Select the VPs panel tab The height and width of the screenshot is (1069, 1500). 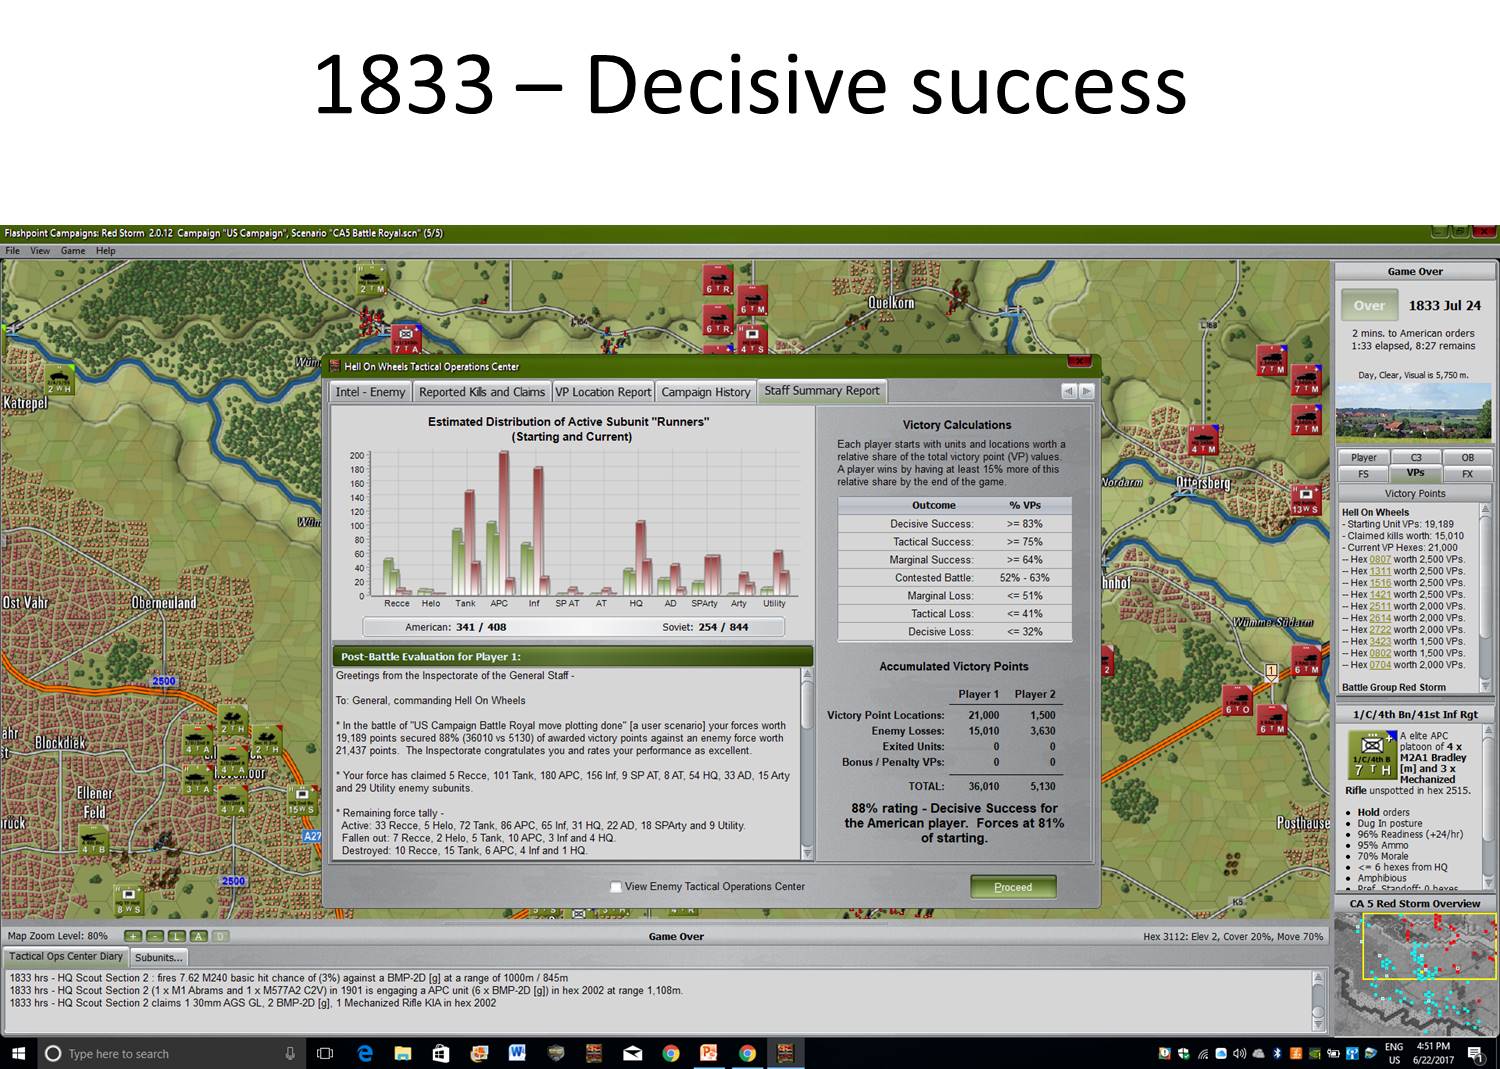pos(1415,473)
